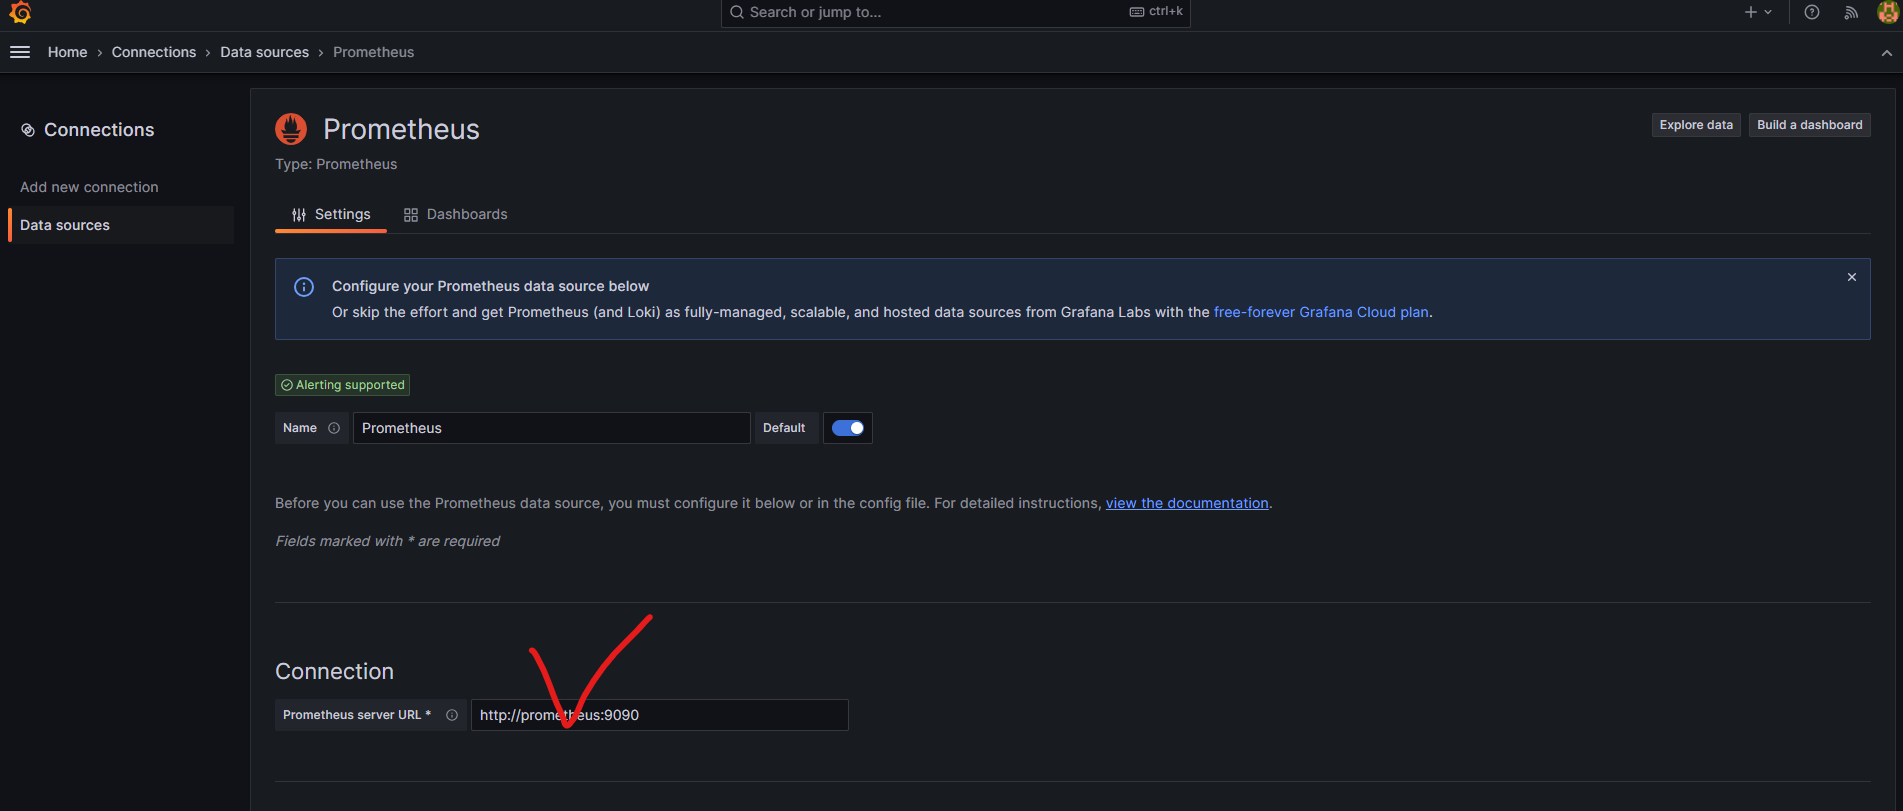
Task: Open the hamburger navigation menu
Action: tap(20, 52)
